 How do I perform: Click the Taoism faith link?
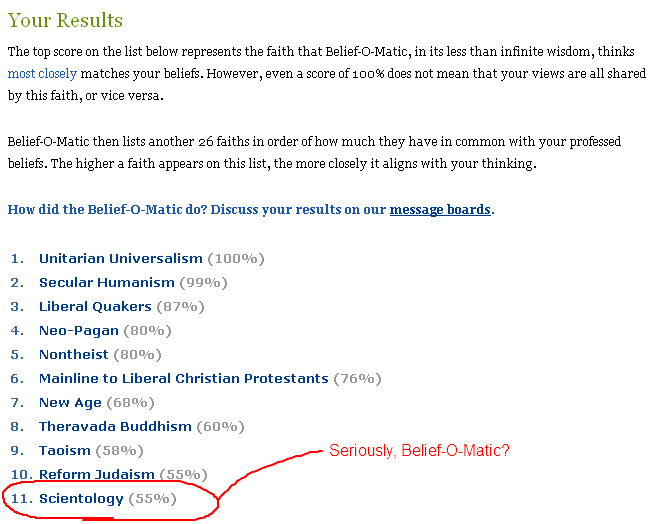65,450
